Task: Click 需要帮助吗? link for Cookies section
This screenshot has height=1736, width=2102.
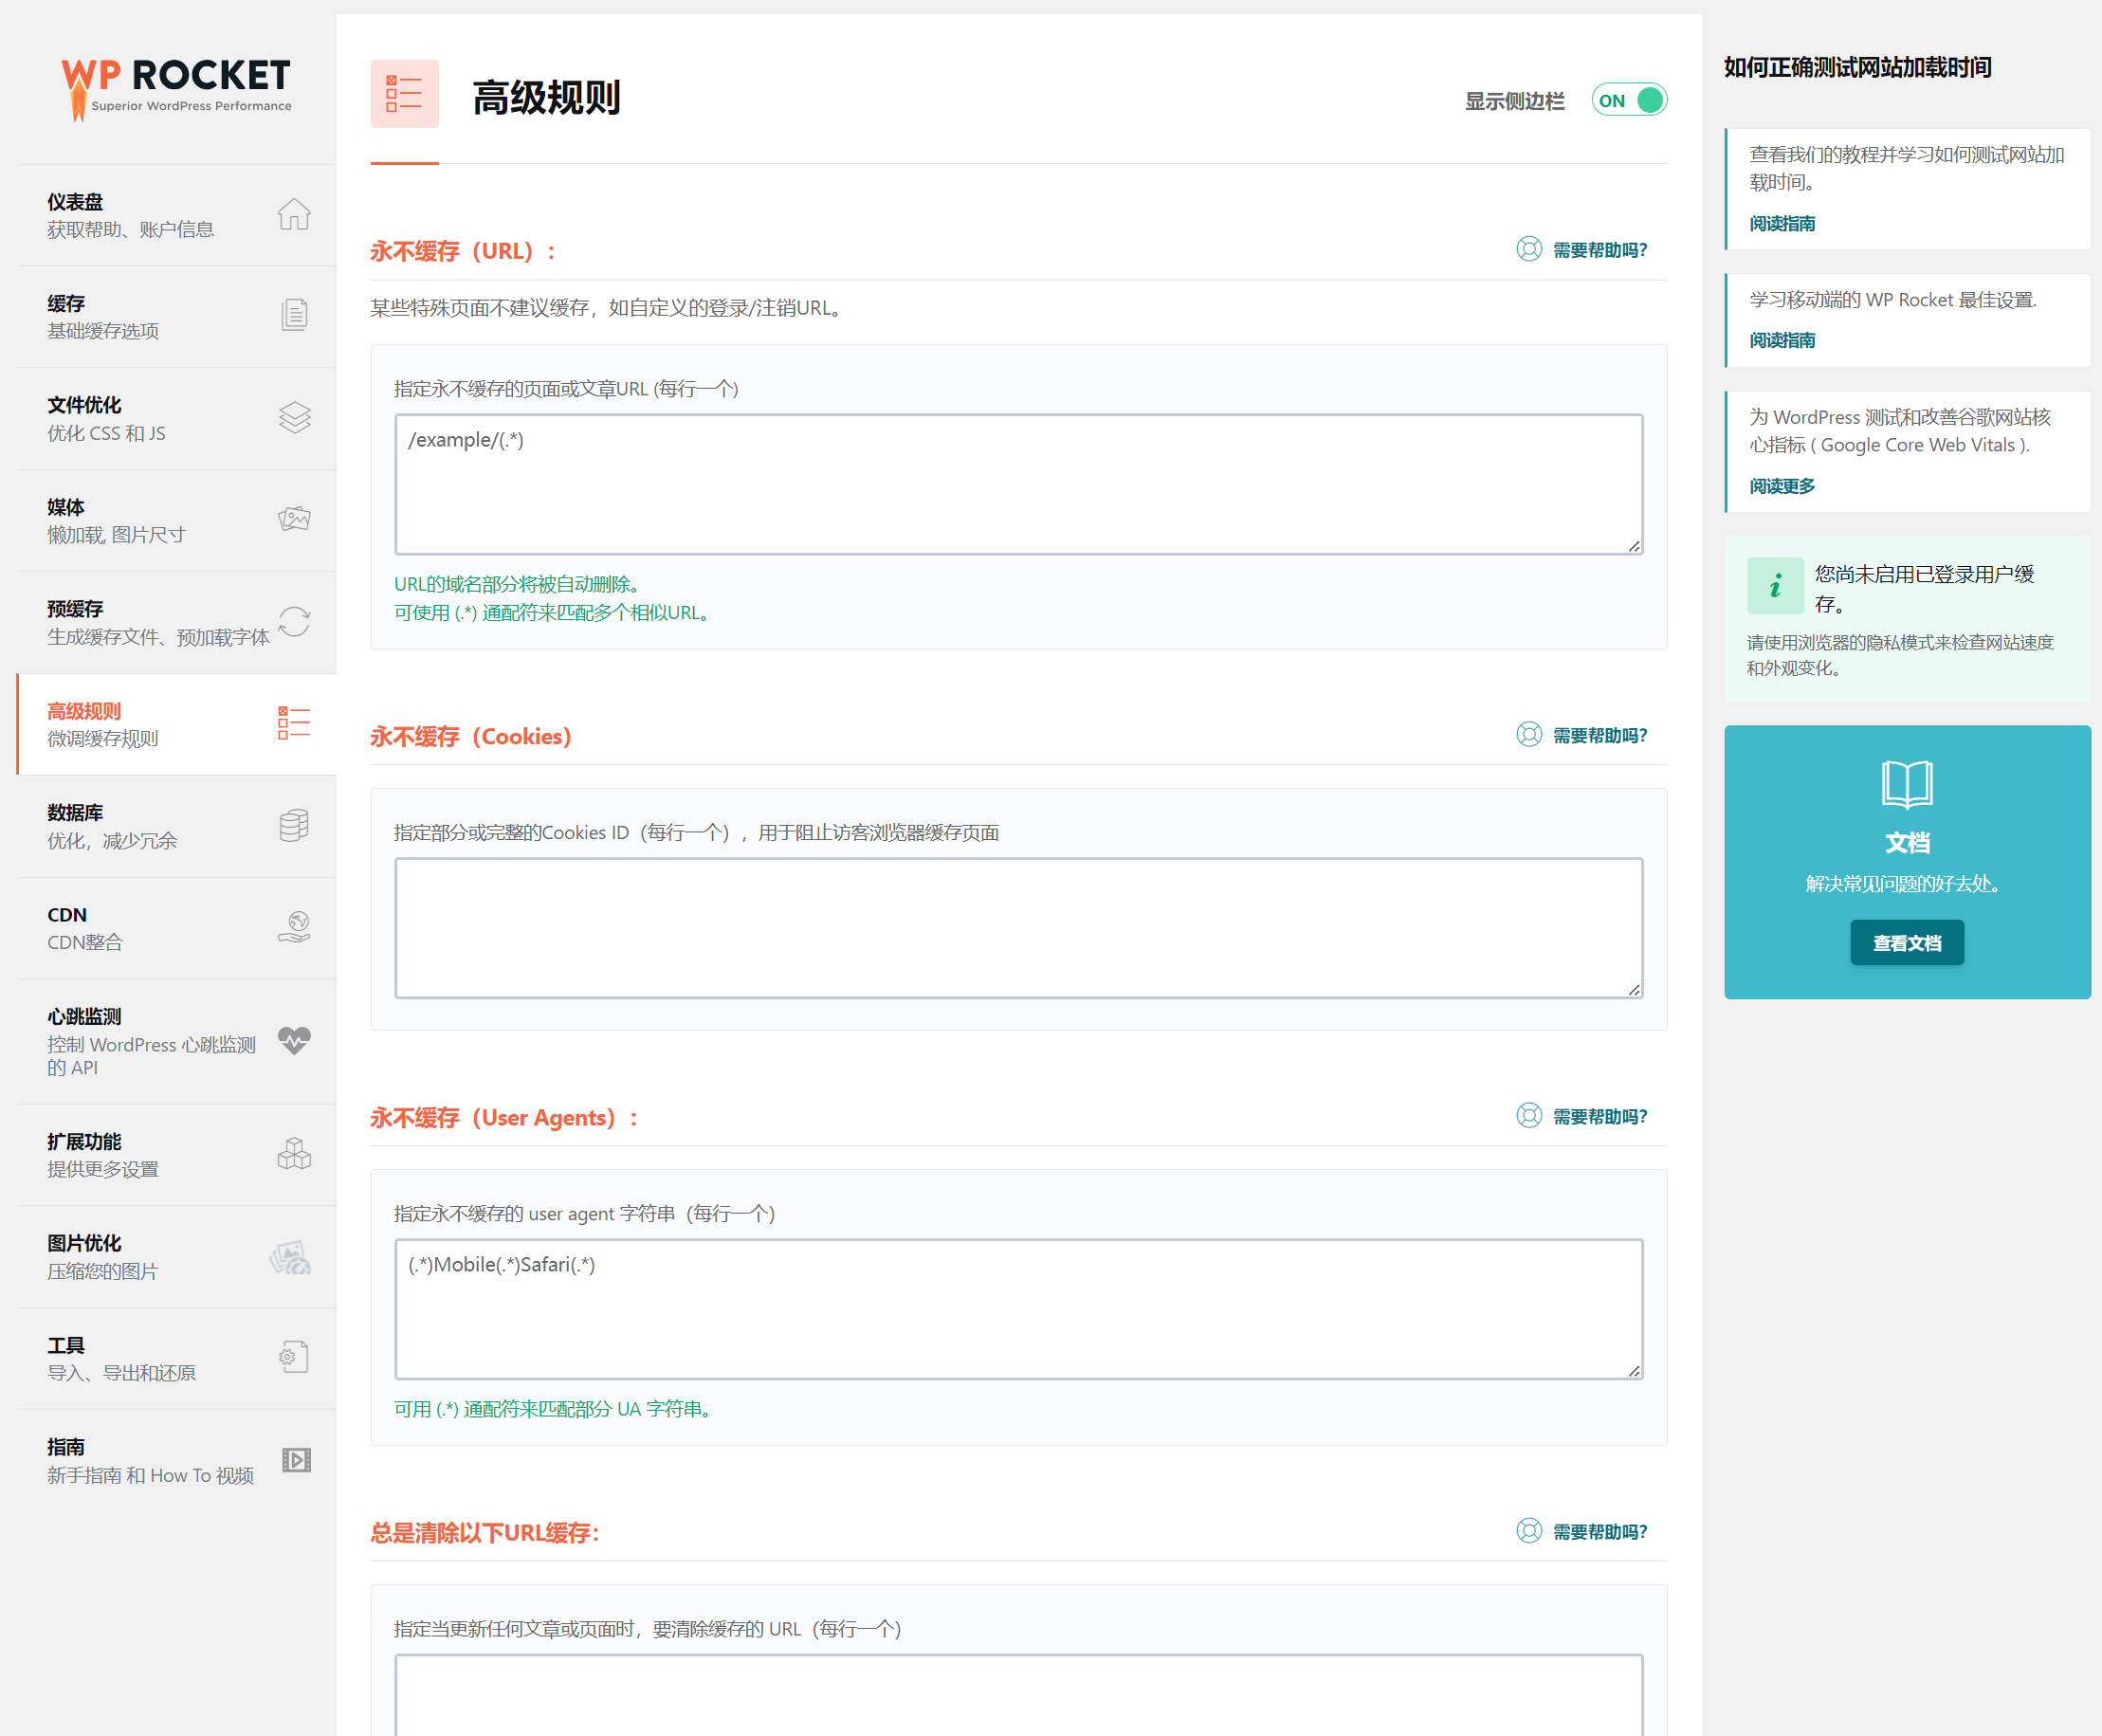Action: point(1599,735)
